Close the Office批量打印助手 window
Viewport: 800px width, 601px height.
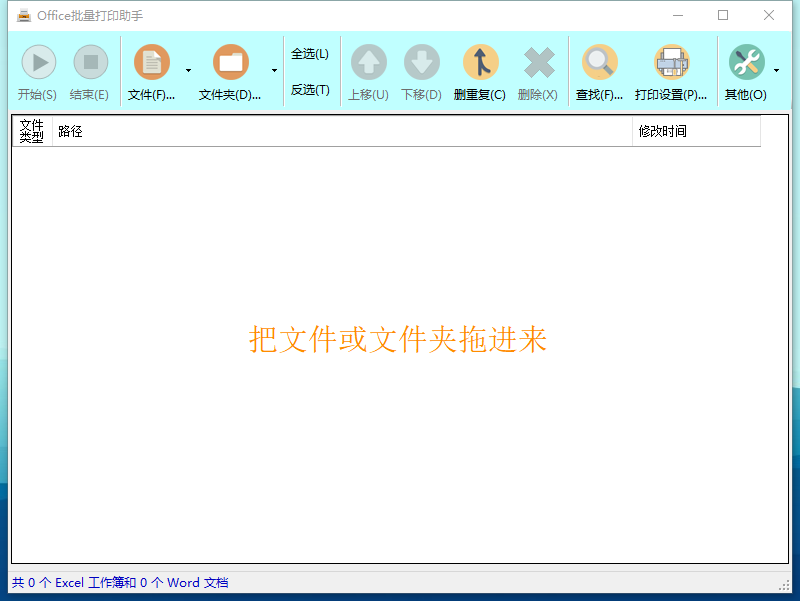769,15
